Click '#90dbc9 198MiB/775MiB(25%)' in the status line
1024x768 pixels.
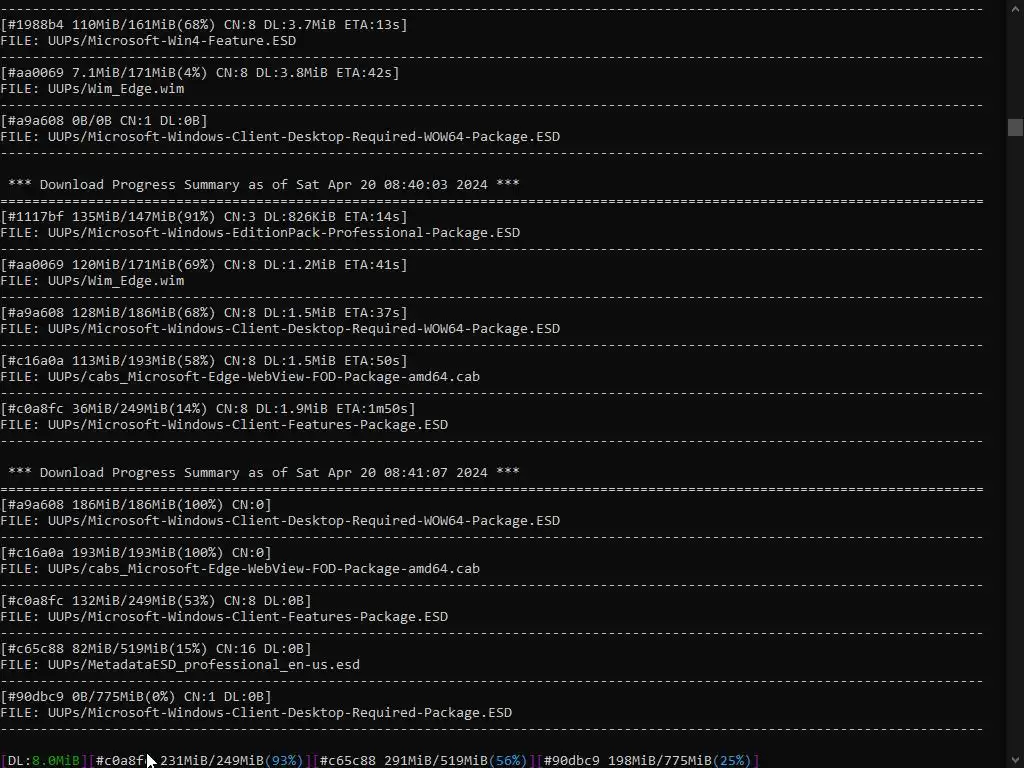647,761
